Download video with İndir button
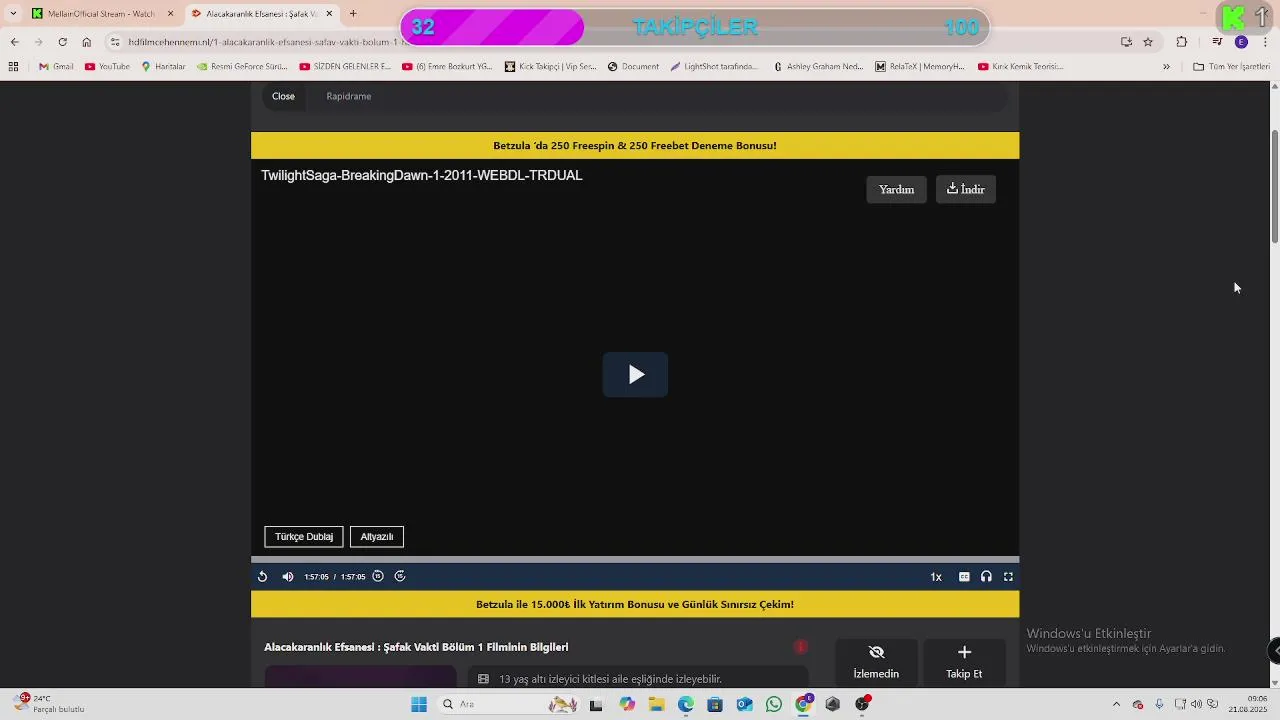Image resolution: width=1280 pixels, height=720 pixels. click(966, 190)
